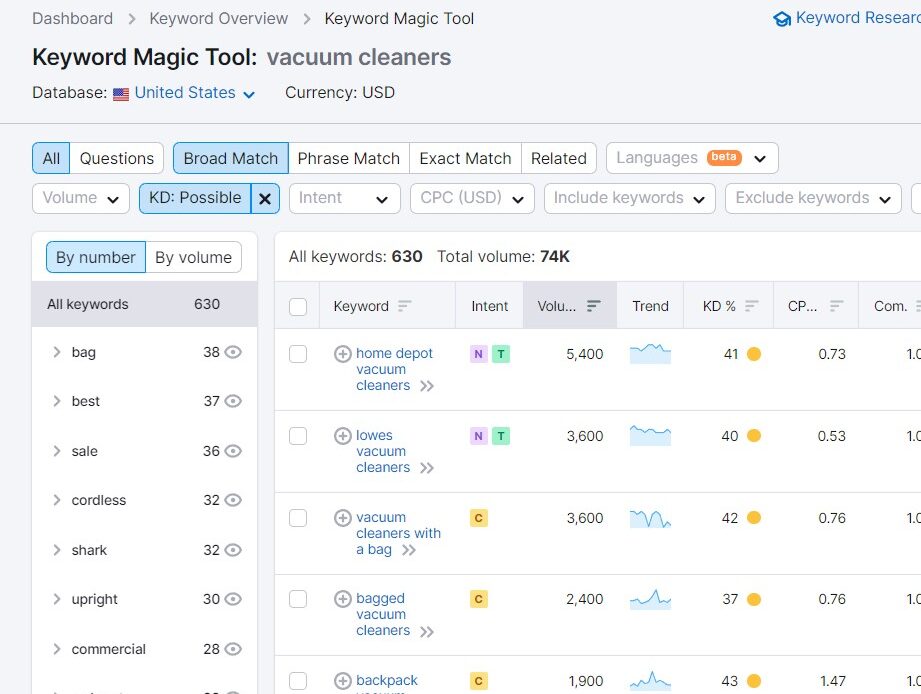921x694 pixels.
Task: Click plus icon beside 'vacuum cleaners with a bag'
Action: click(342, 518)
